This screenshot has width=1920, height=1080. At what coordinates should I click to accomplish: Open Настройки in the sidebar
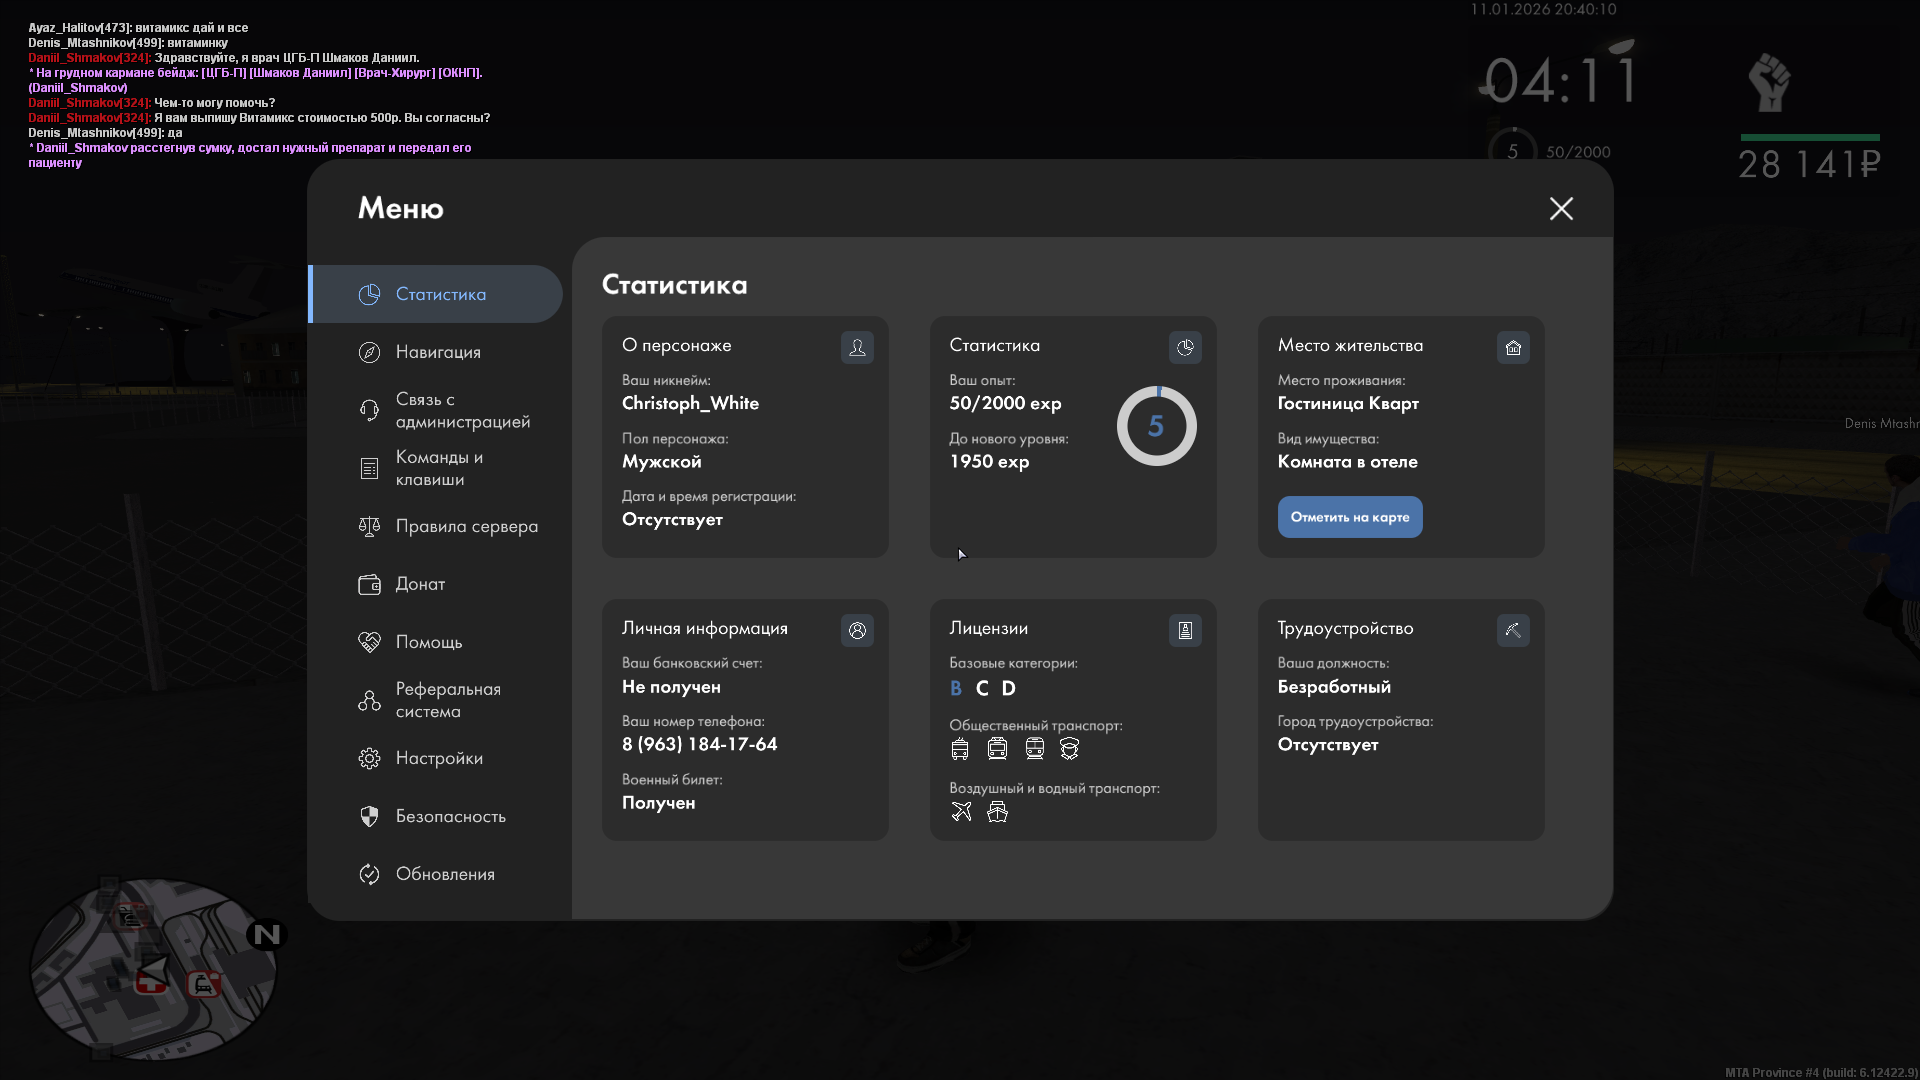click(x=439, y=758)
